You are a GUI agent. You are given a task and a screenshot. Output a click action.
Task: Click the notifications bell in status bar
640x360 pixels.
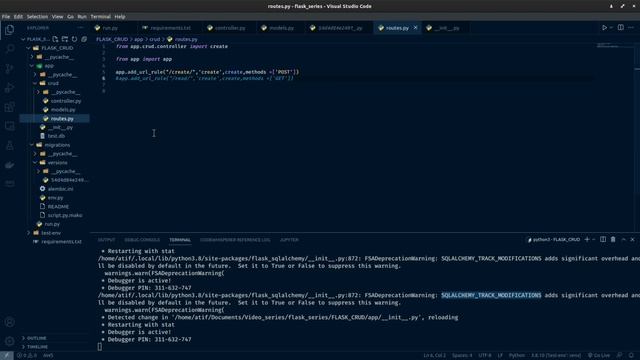tap(631, 356)
